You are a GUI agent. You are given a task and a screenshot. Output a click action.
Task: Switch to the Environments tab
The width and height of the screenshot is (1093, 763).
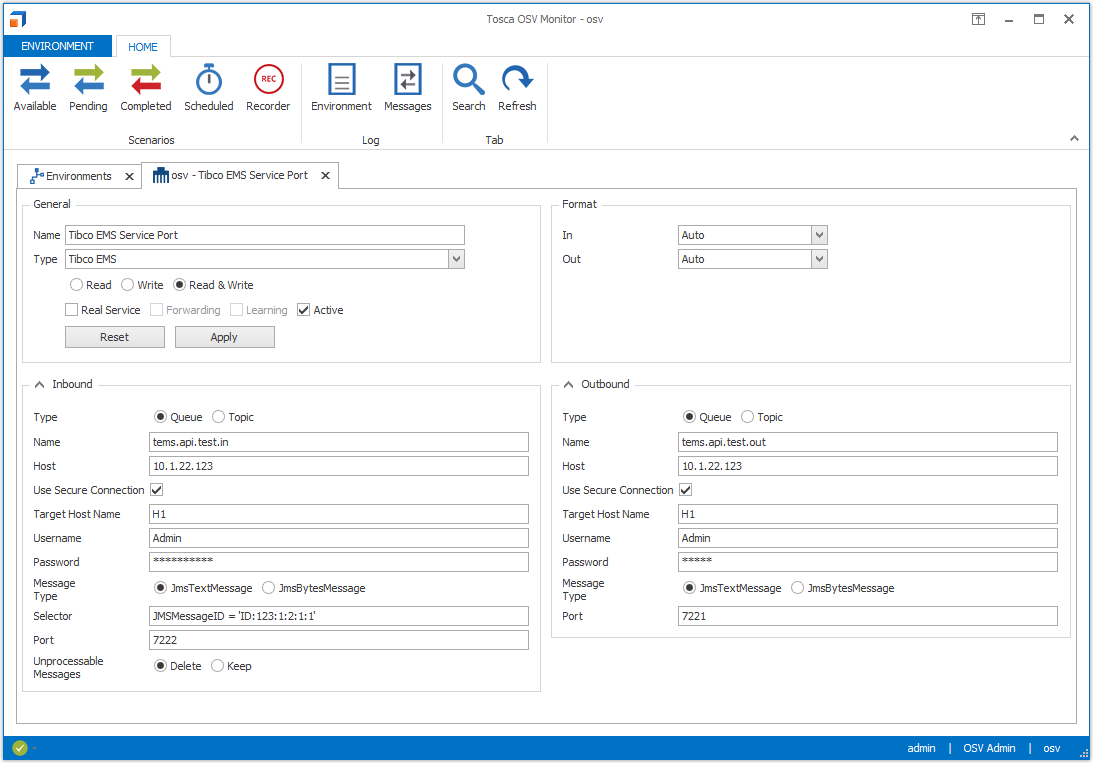point(78,176)
